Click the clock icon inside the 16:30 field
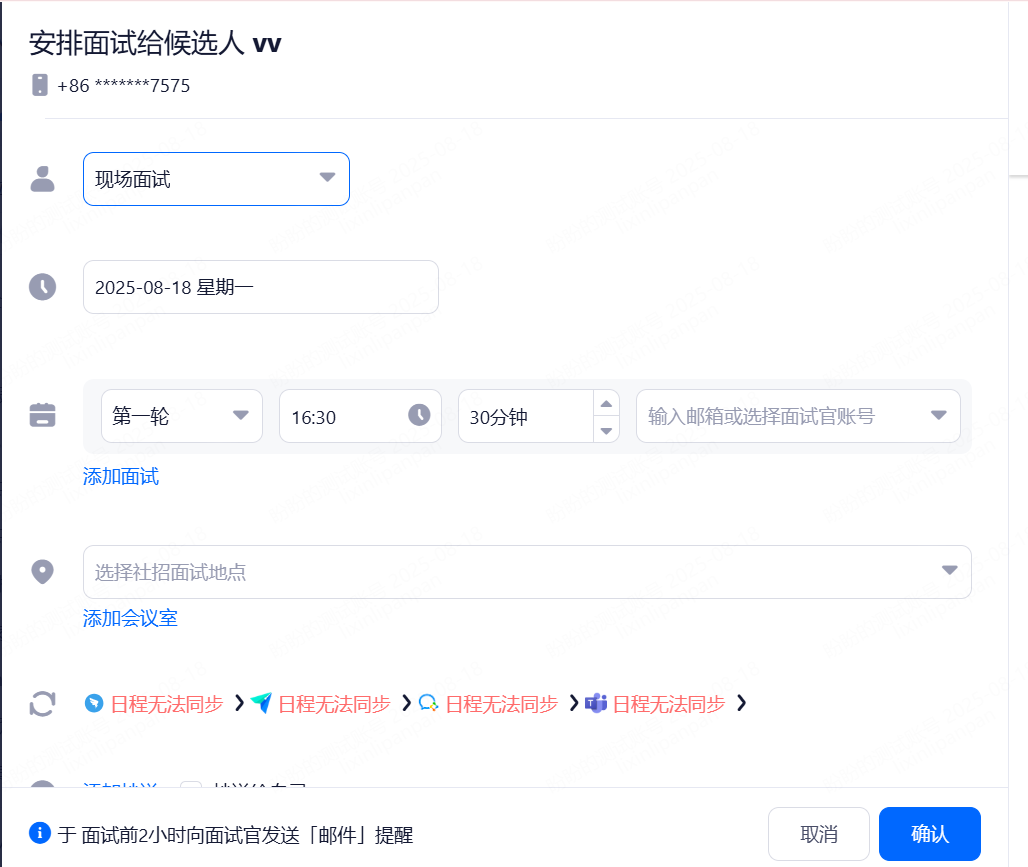The height and width of the screenshot is (867, 1028). coord(419,415)
